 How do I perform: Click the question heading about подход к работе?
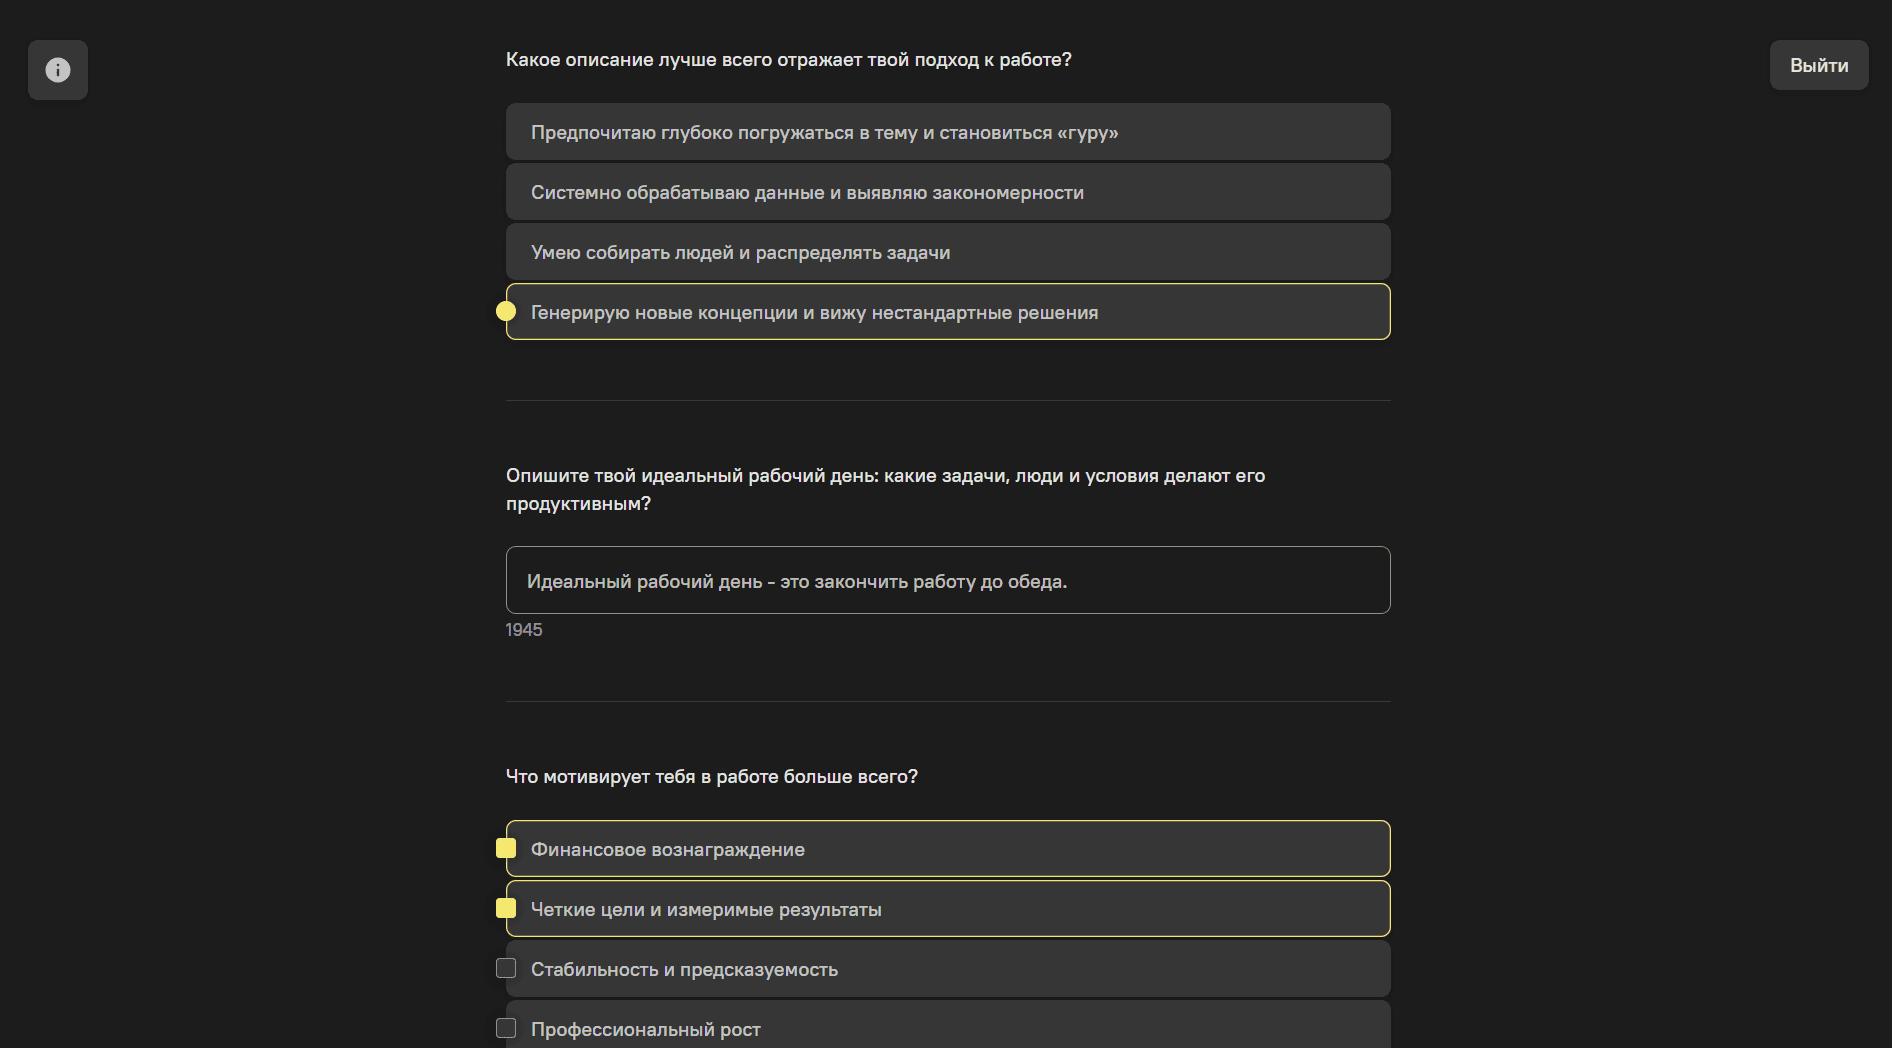click(788, 60)
